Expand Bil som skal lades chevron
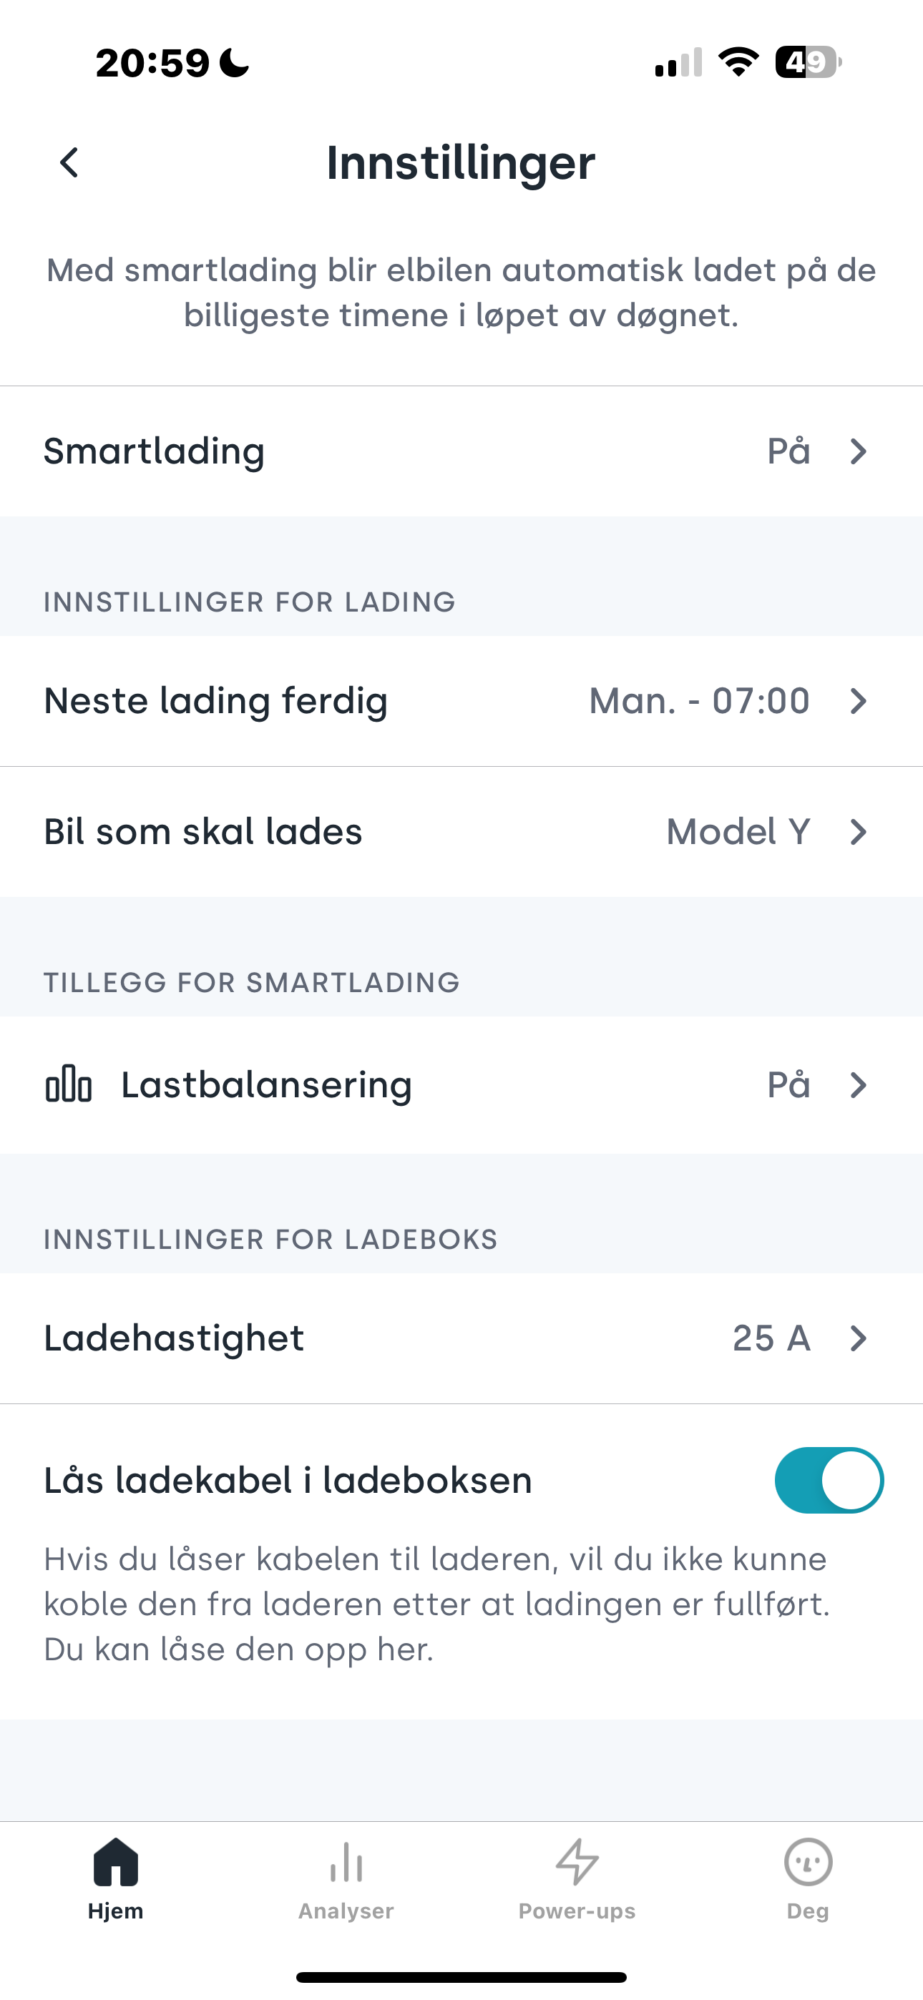 tap(858, 832)
